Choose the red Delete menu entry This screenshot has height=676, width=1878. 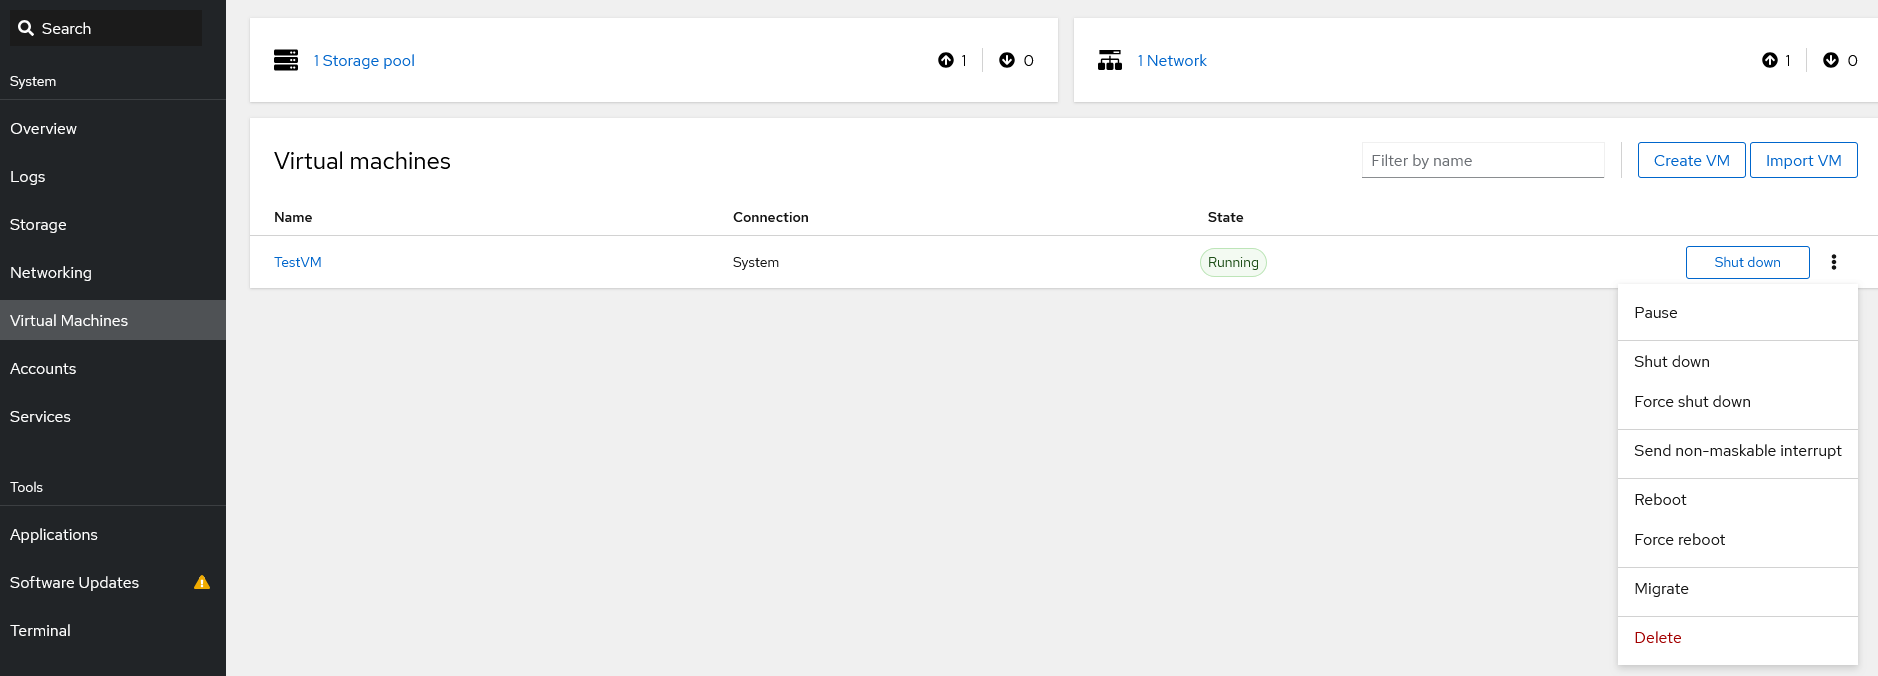click(1657, 638)
